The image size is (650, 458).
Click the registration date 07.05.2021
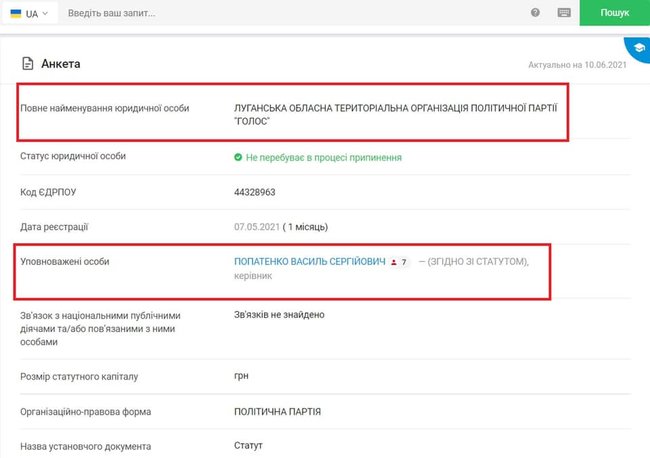click(x=255, y=226)
